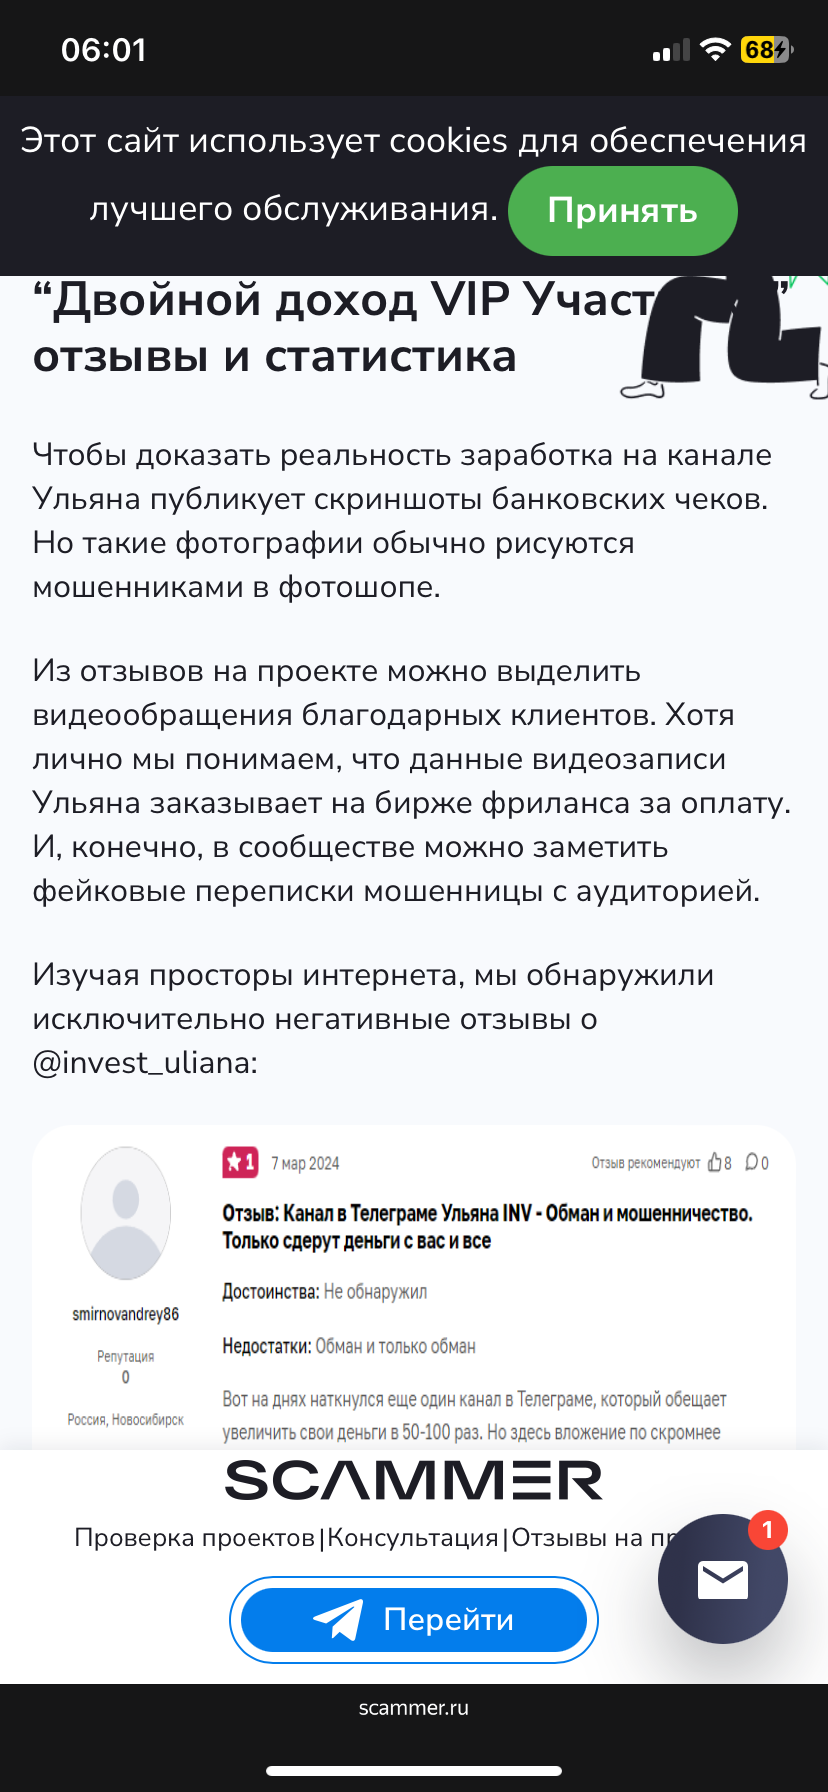The image size is (828, 1792).
Task: Click the Telegram paper plane icon
Action: coord(338,1619)
